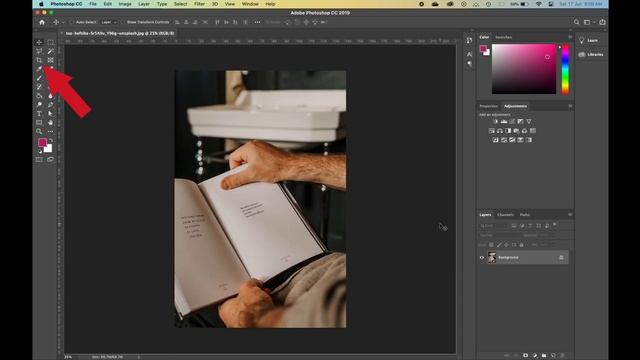Click the toolbox foreground color swatch
This screenshot has width=640, height=360.
coord(42,142)
